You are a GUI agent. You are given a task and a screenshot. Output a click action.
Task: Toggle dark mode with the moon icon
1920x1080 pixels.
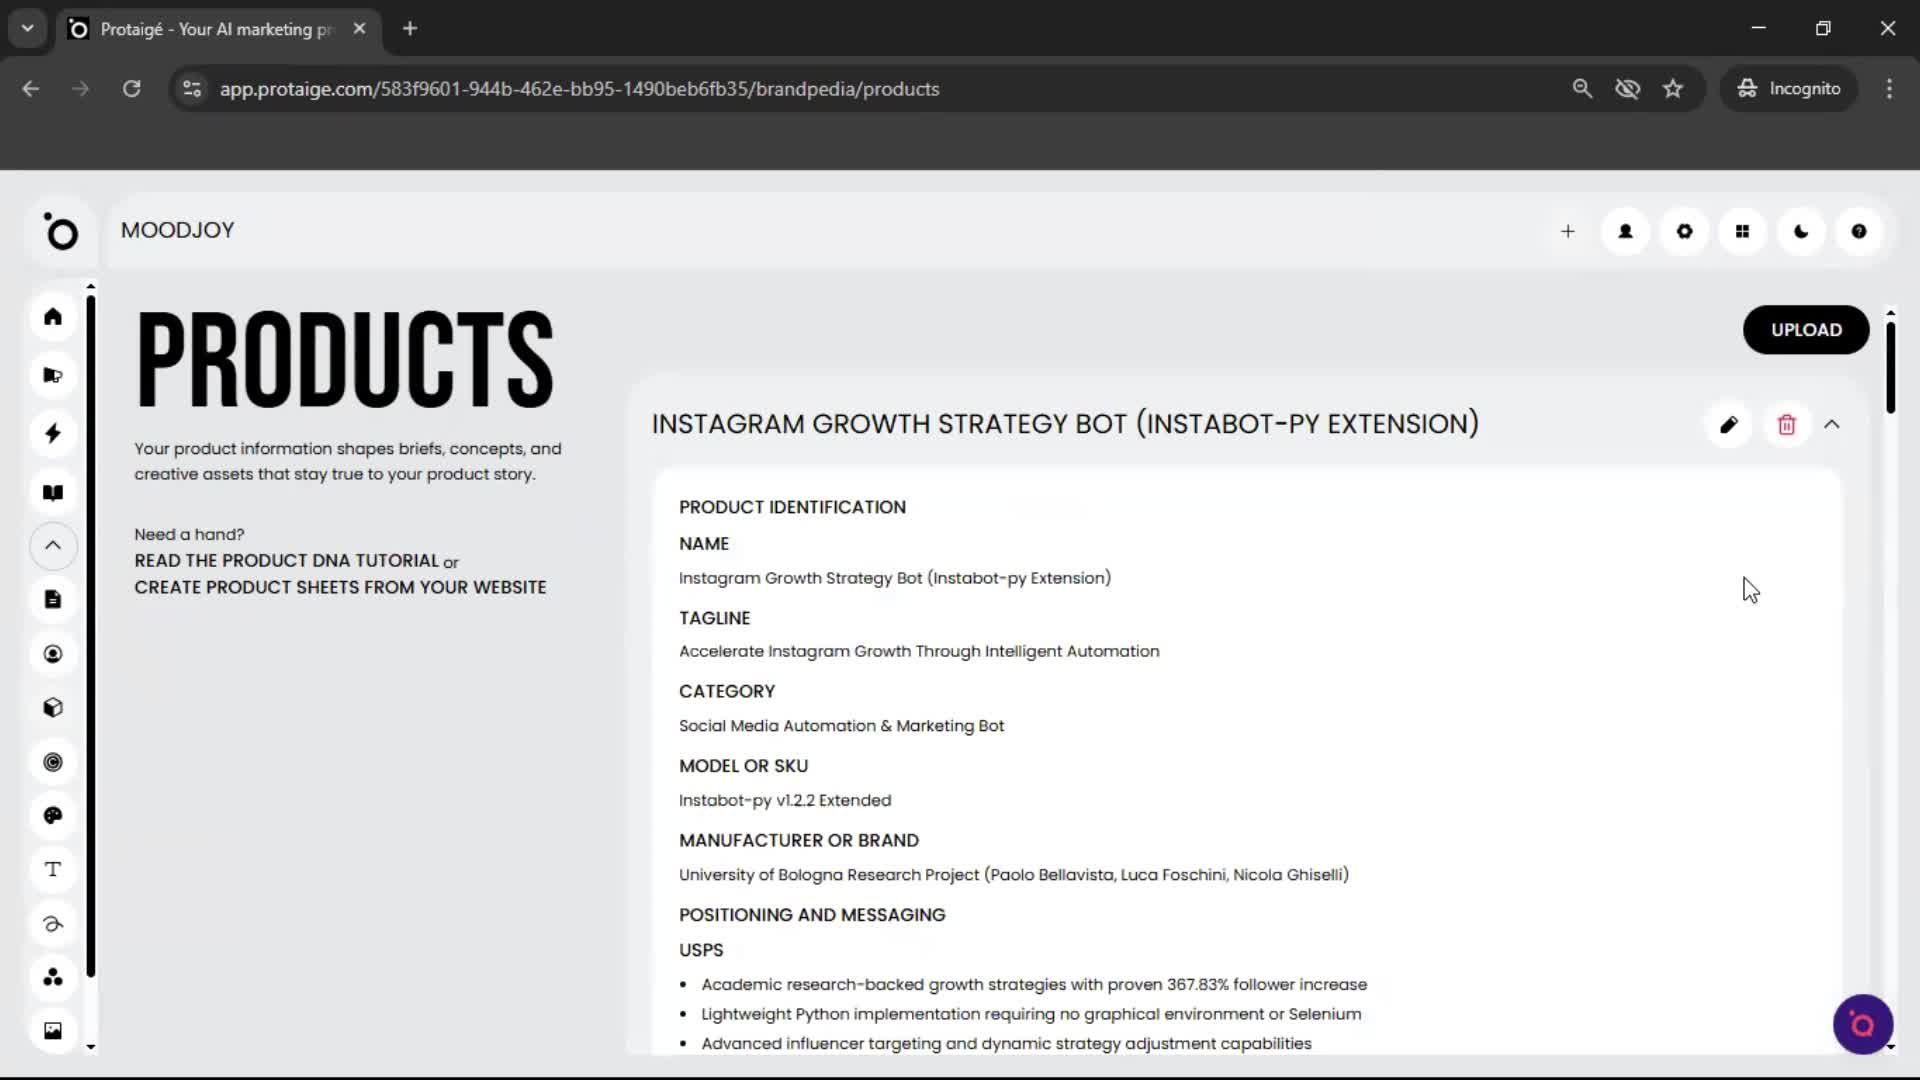pyautogui.click(x=1800, y=231)
